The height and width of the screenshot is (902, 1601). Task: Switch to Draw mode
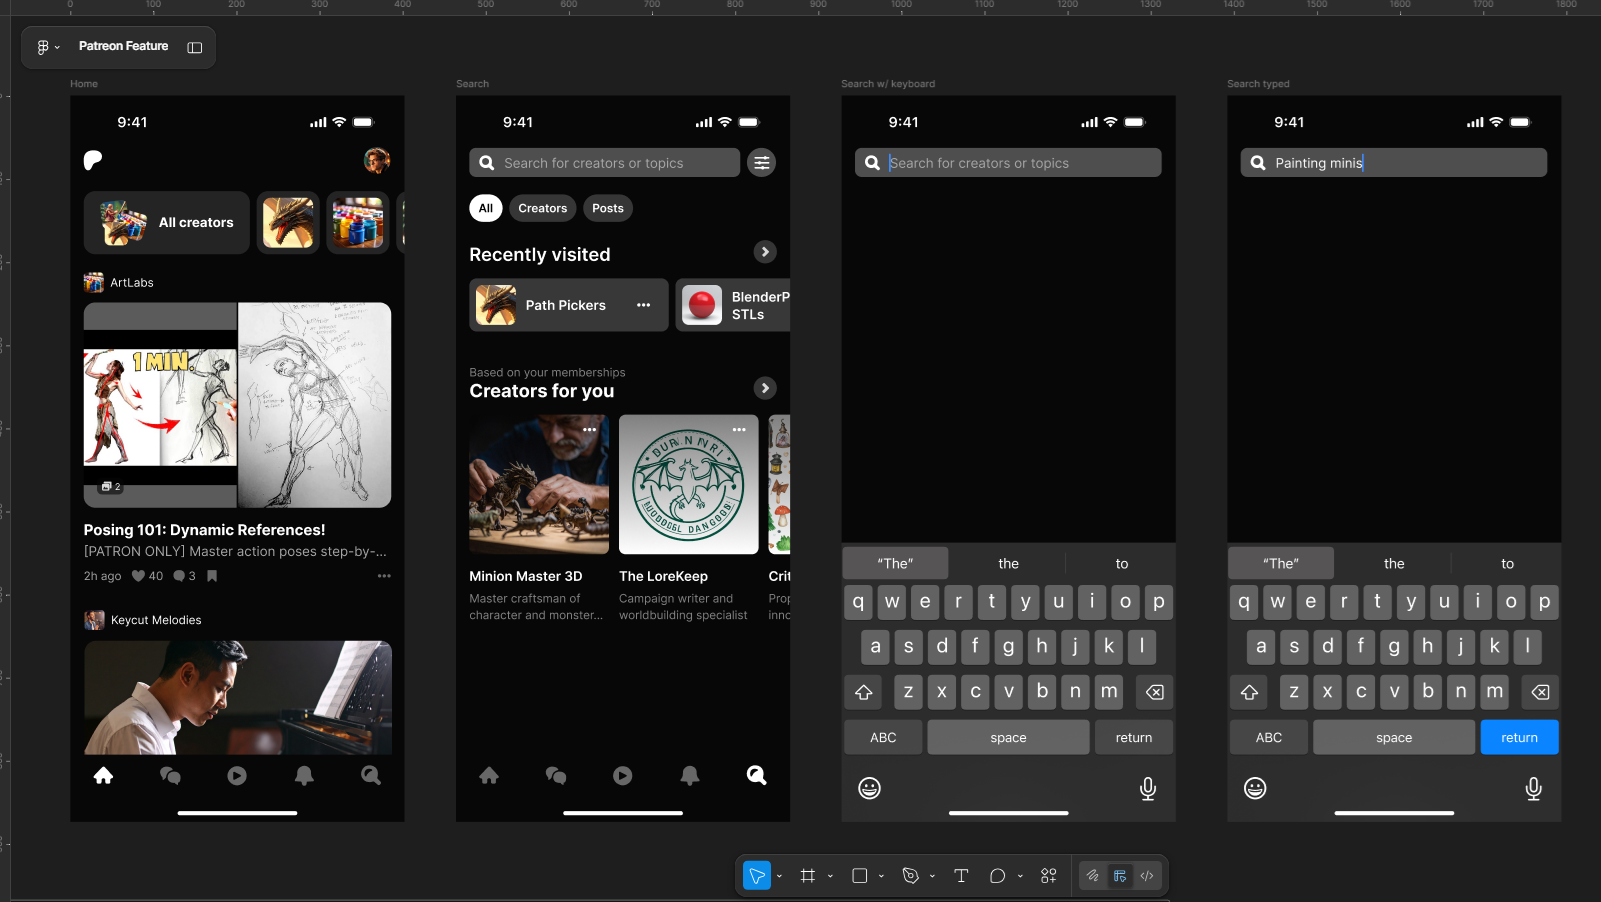click(x=1092, y=875)
